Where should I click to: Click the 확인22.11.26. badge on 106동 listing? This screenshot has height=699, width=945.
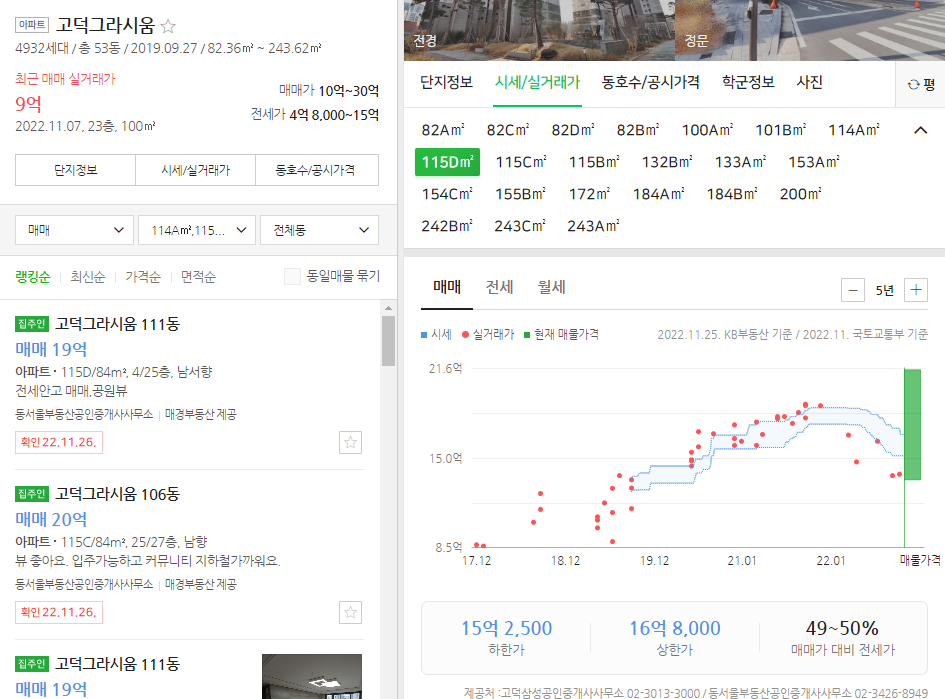coord(59,612)
